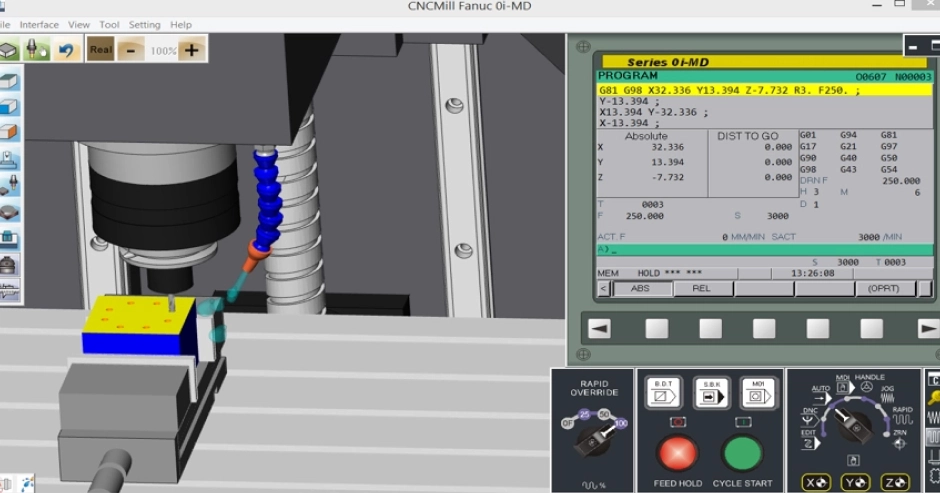Click the square soft key button under REL
940x493 pixels.
tap(710, 329)
